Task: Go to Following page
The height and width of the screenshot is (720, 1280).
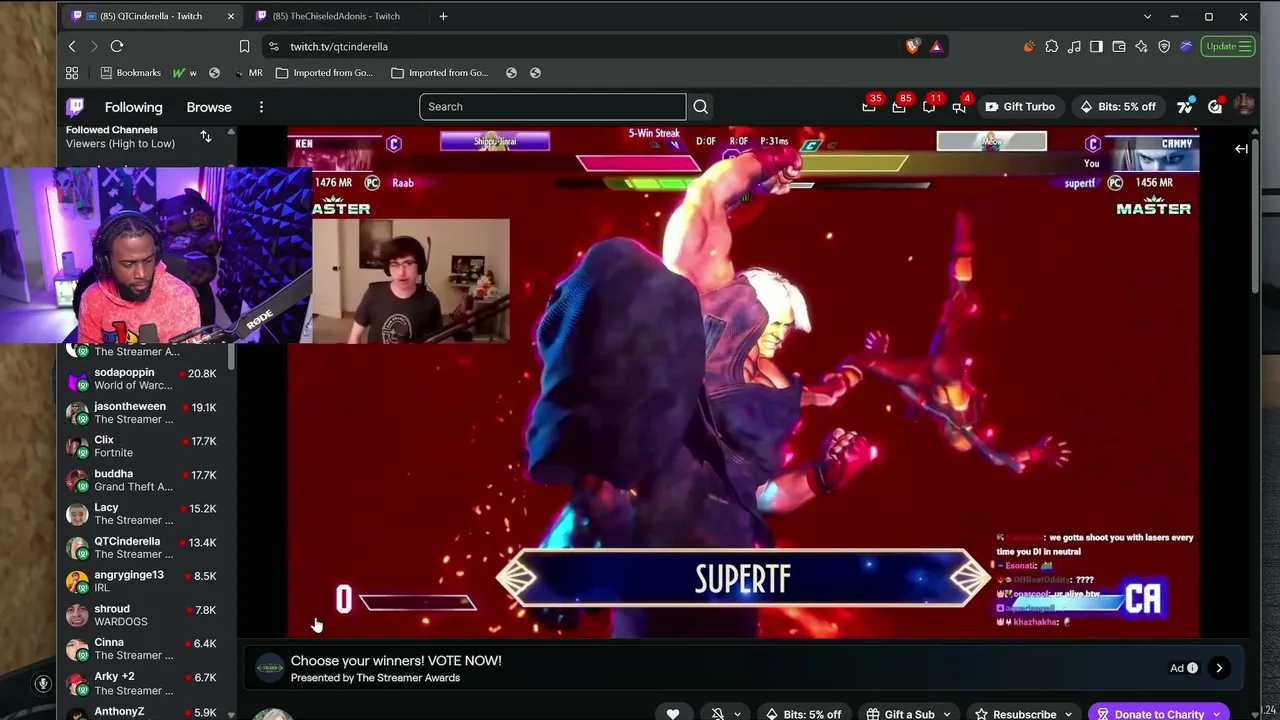Action: [x=133, y=107]
